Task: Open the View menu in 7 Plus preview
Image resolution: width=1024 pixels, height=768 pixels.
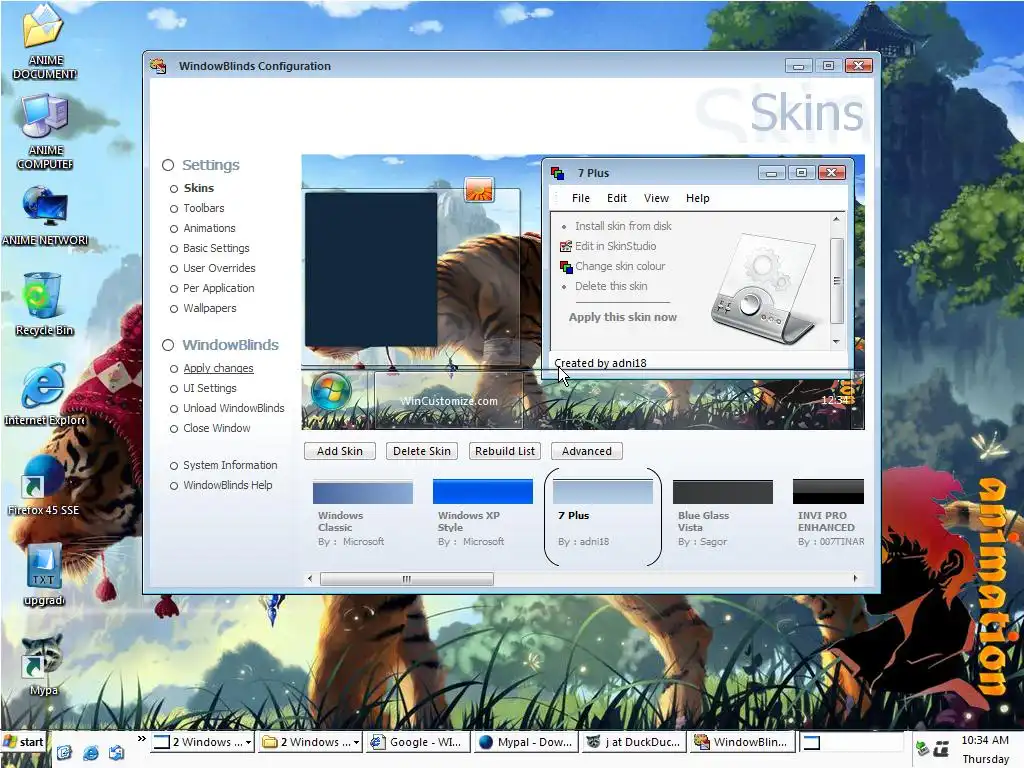Action: pos(656,199)
